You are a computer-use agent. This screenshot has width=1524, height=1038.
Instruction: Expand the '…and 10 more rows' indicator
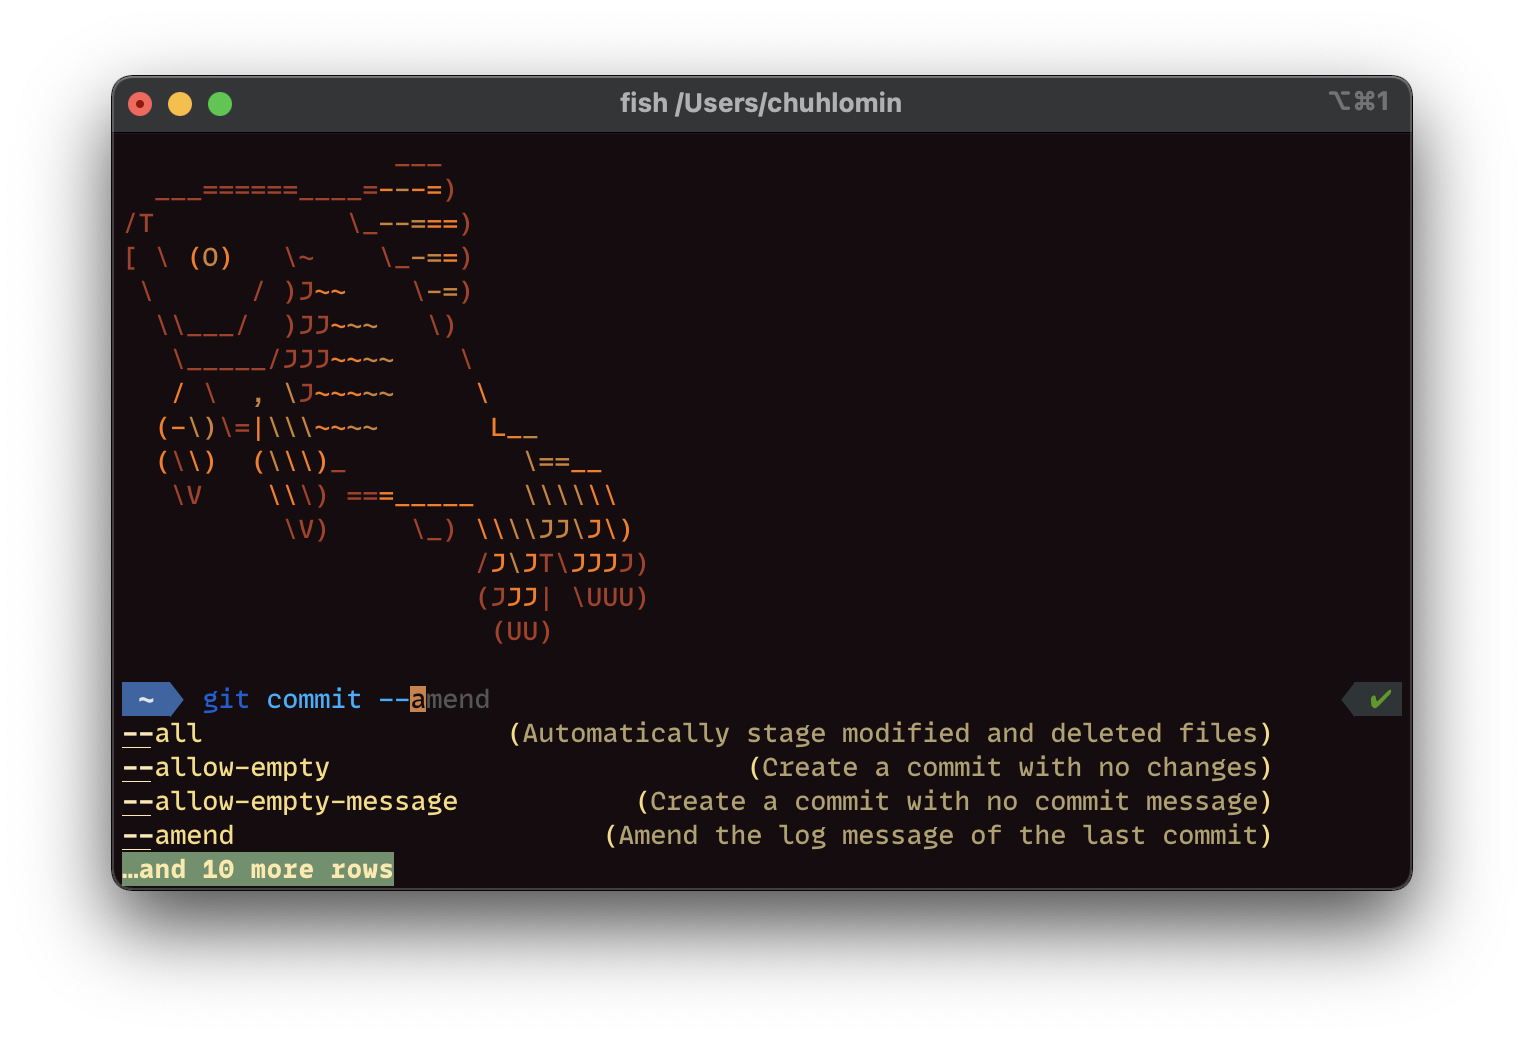point(256,869)
